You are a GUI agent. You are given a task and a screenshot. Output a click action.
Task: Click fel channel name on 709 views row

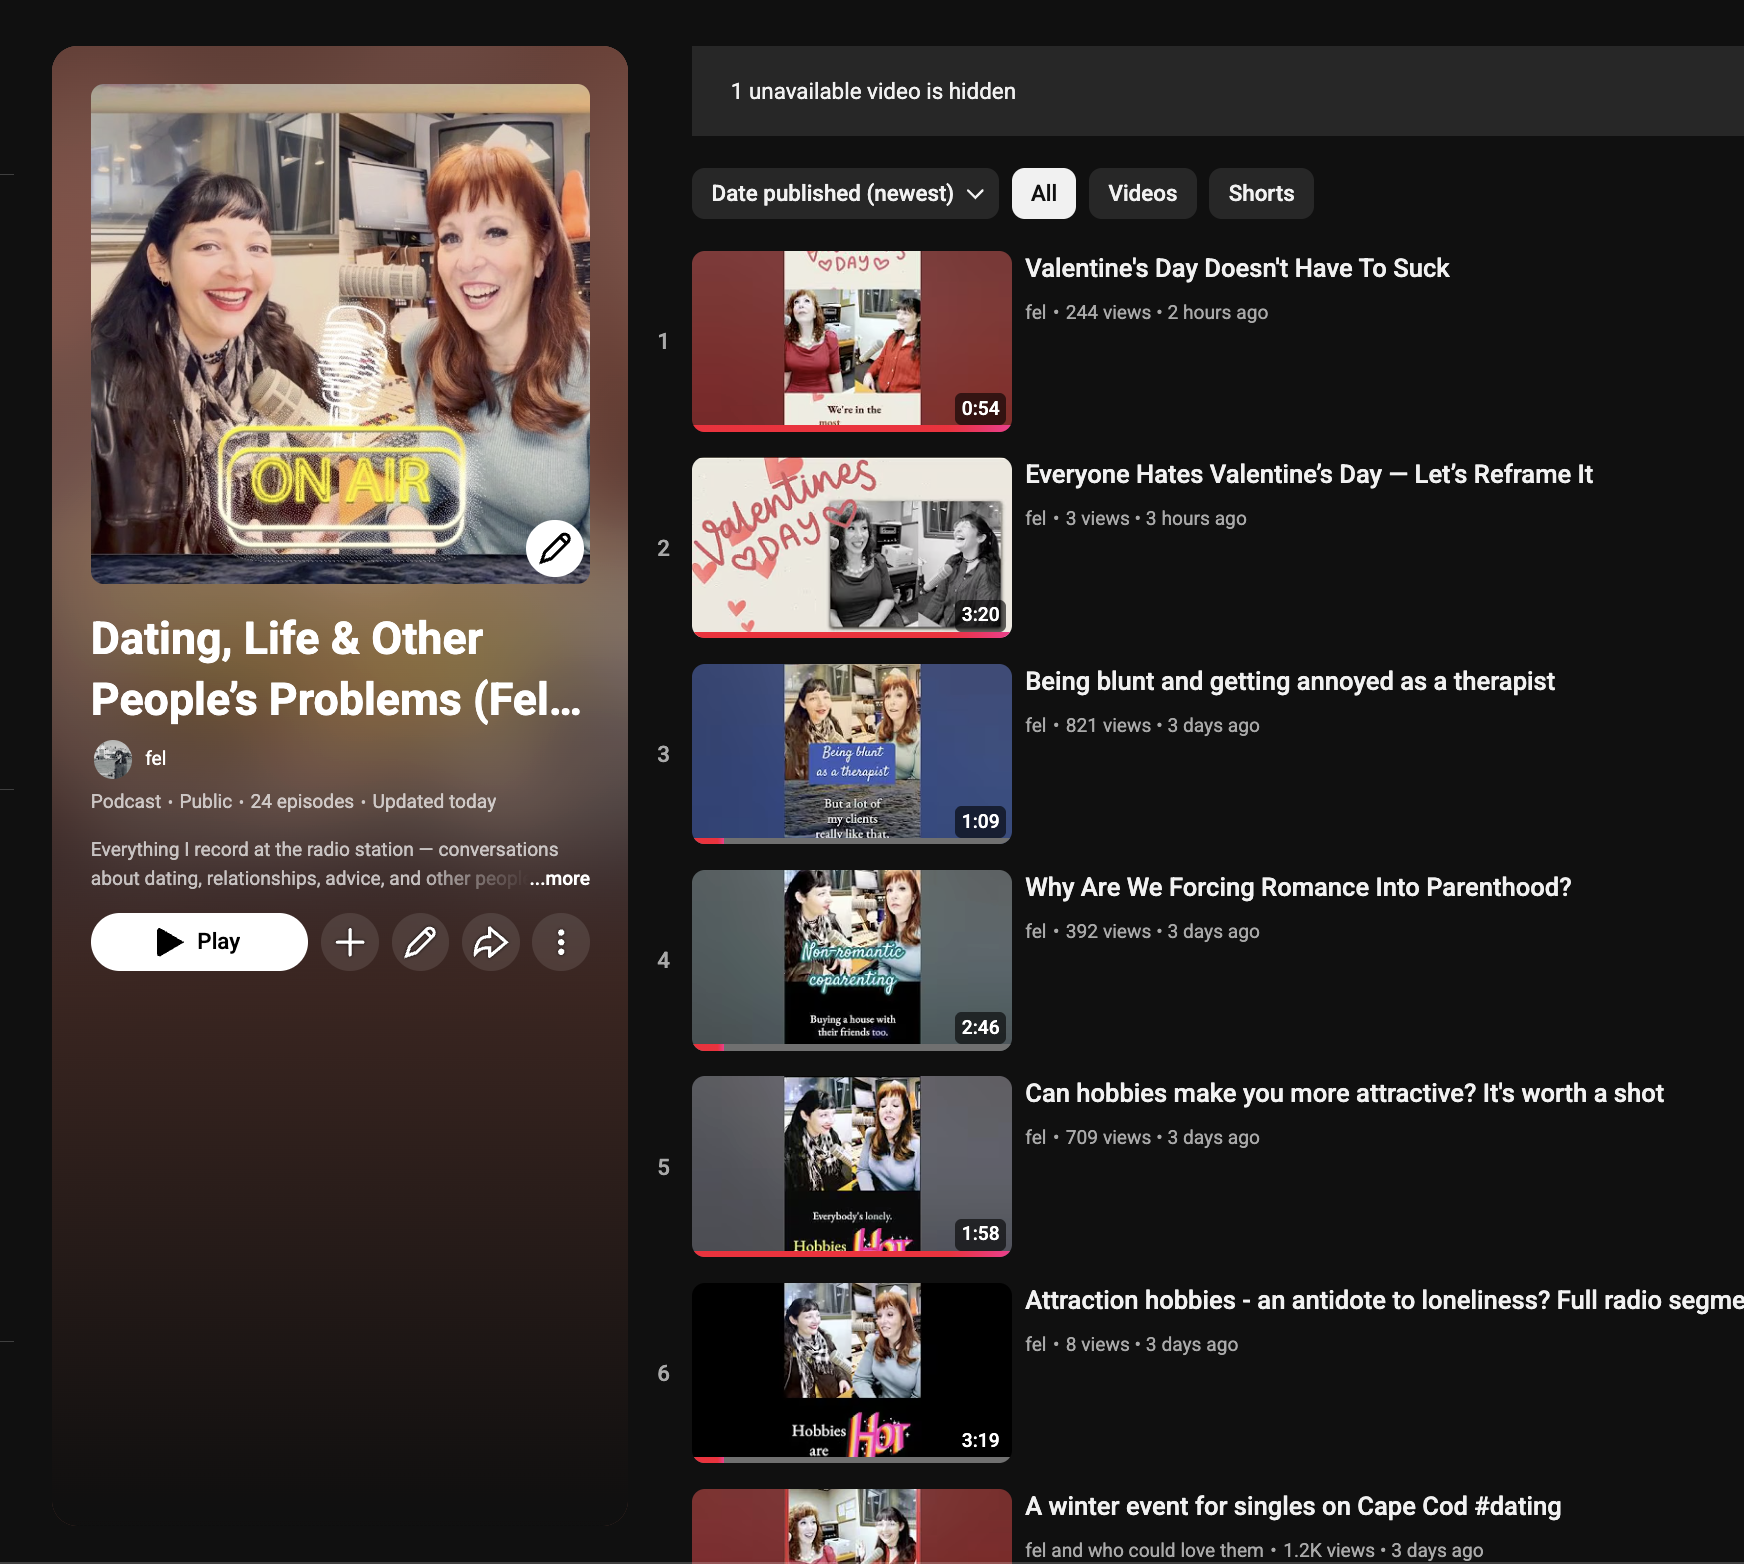pyautogui.click(x=1035, y=1137)
